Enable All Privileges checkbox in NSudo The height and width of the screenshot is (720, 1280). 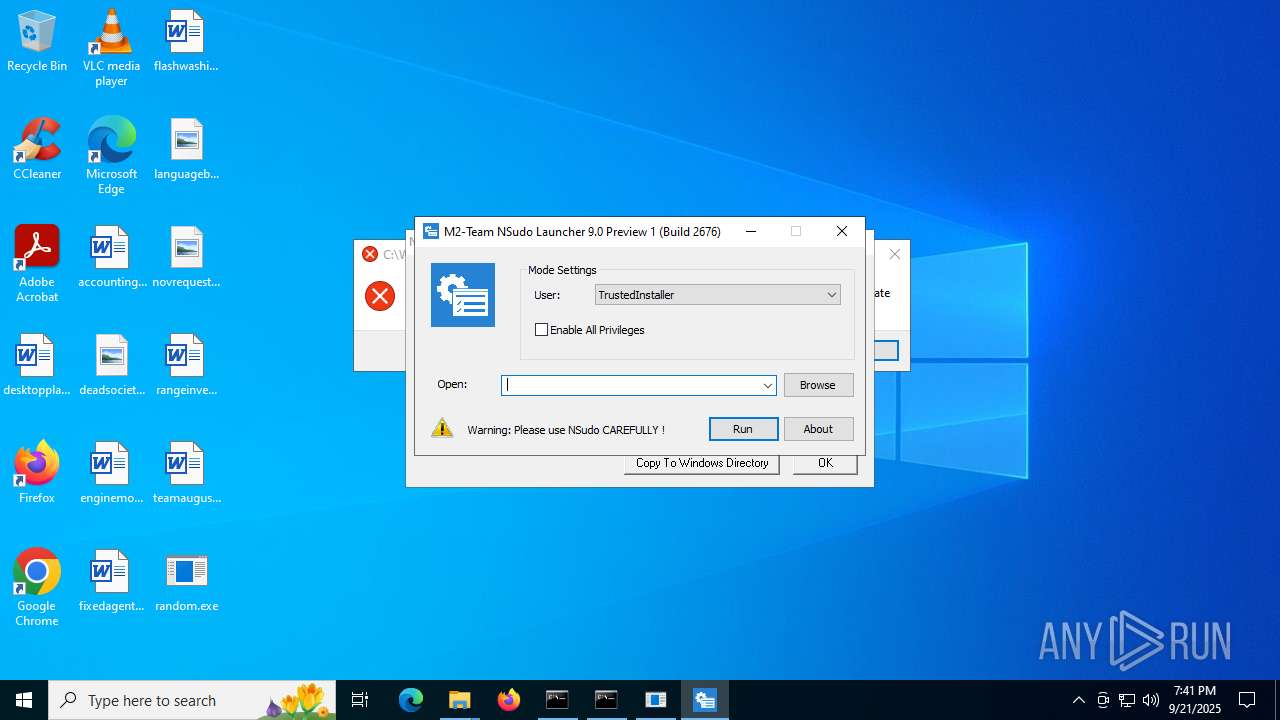pos(542,330)
